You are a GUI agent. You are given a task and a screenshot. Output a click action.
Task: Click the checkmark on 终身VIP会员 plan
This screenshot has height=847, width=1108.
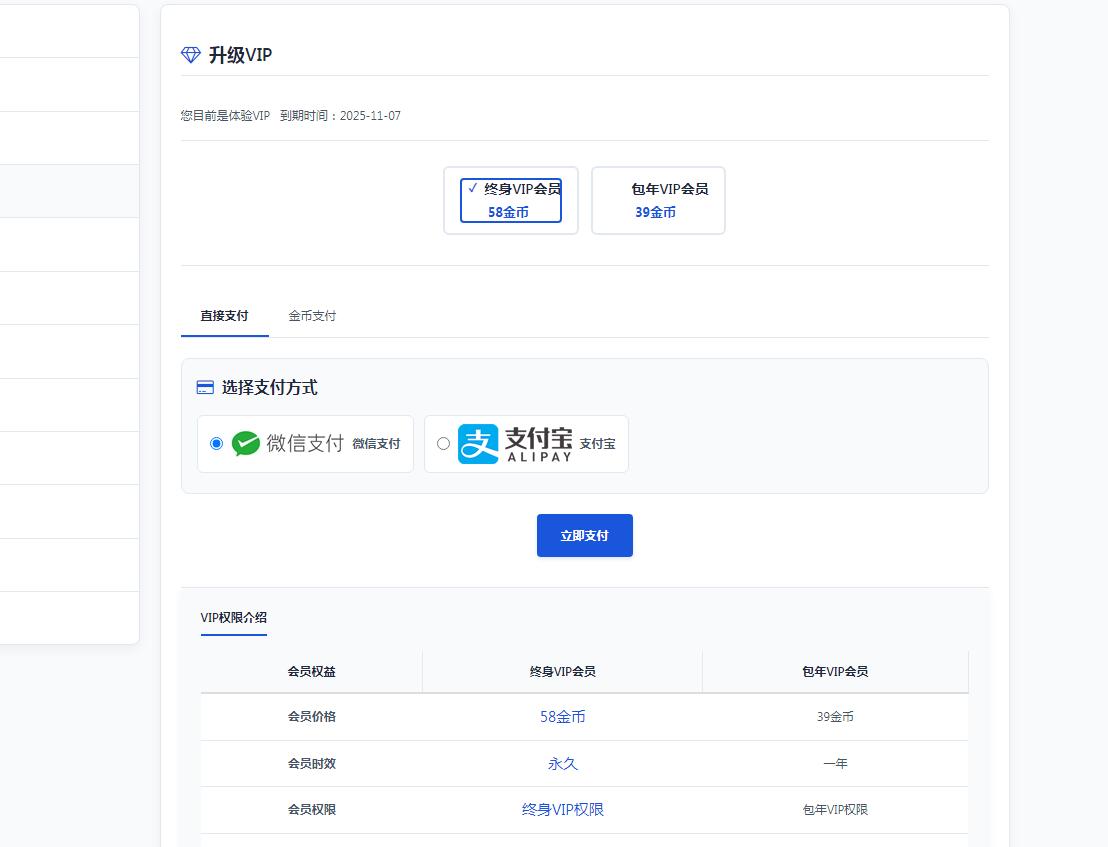(x=473, y=188)
